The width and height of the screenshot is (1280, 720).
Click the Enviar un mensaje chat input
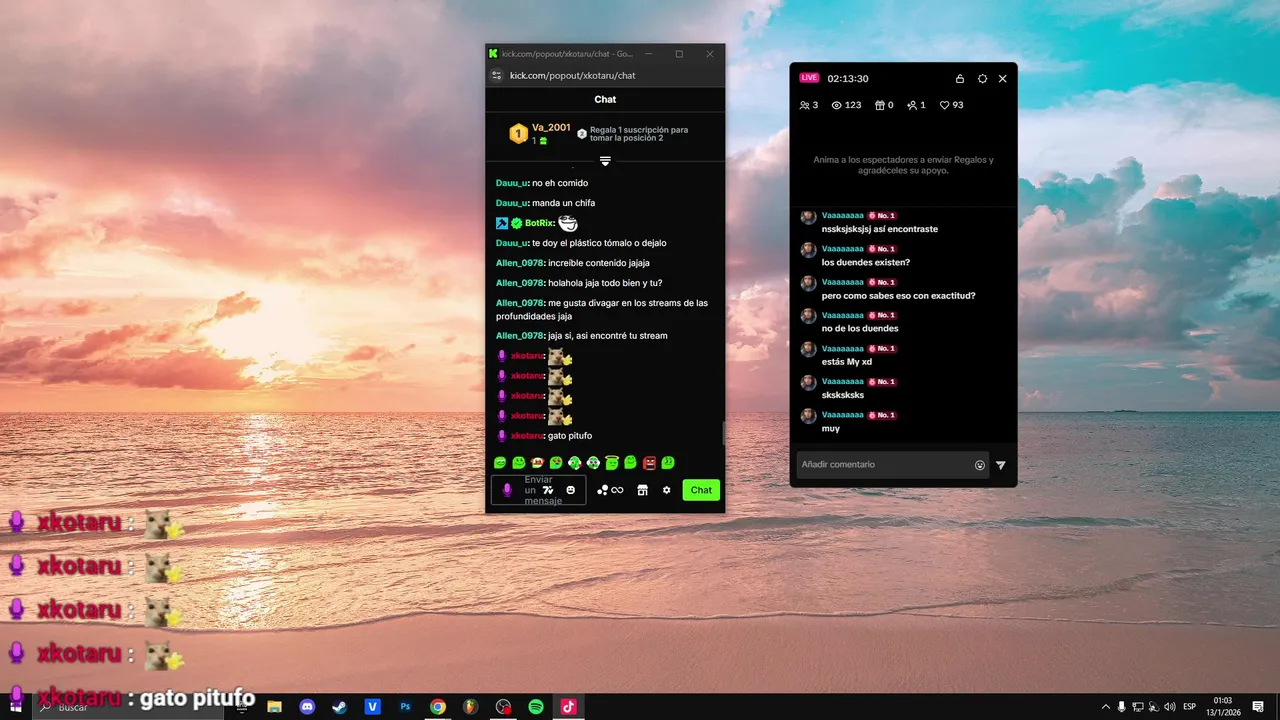click(538, 490)
